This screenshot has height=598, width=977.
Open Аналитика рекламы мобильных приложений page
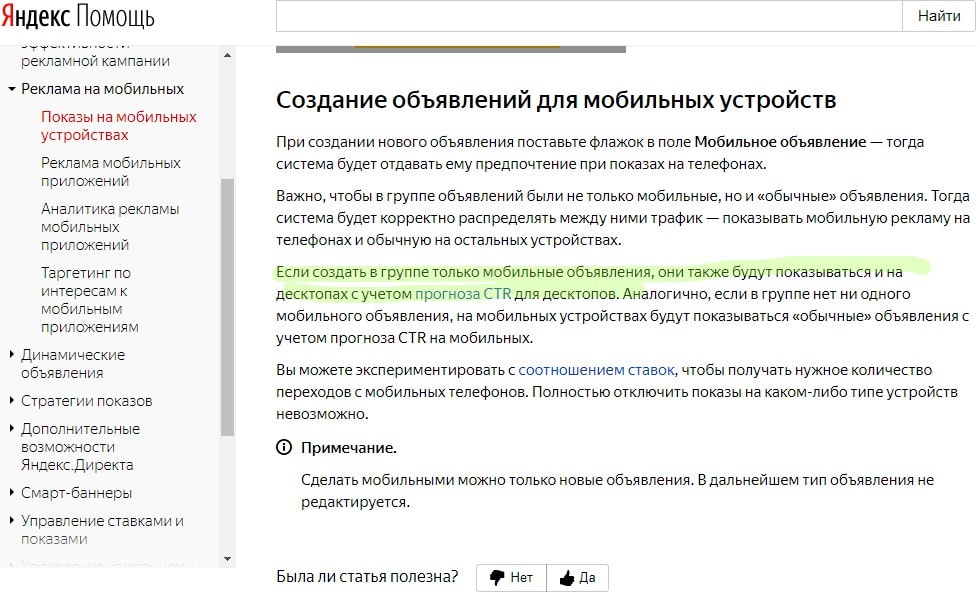coord(110,227)
